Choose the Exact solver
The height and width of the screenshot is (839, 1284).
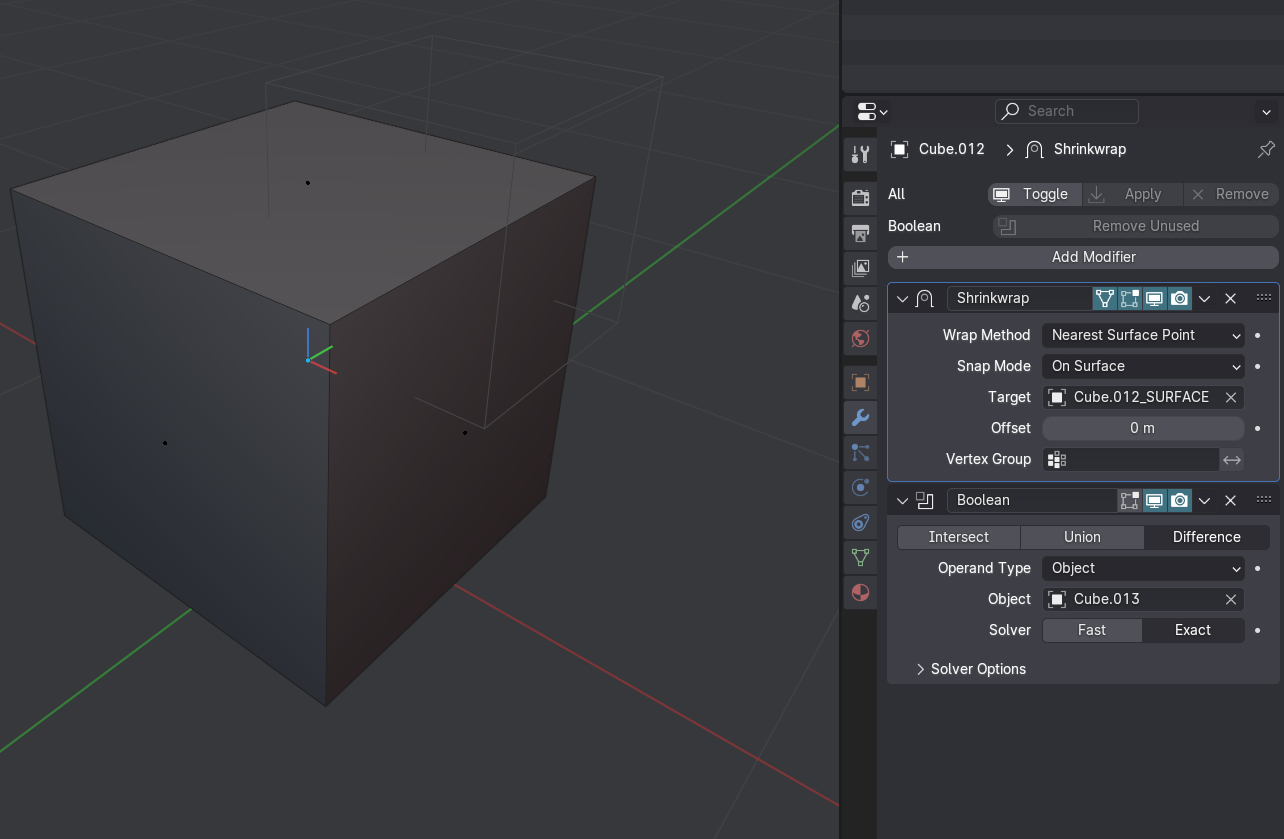pos(1193,630)
